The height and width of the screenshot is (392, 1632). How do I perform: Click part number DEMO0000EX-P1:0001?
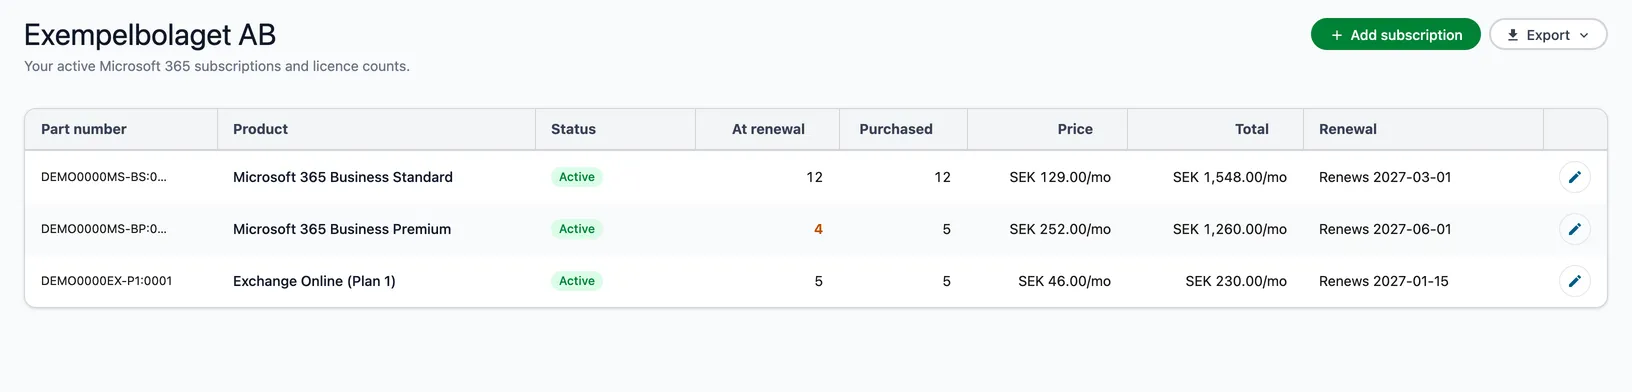[x=106, y=281]
